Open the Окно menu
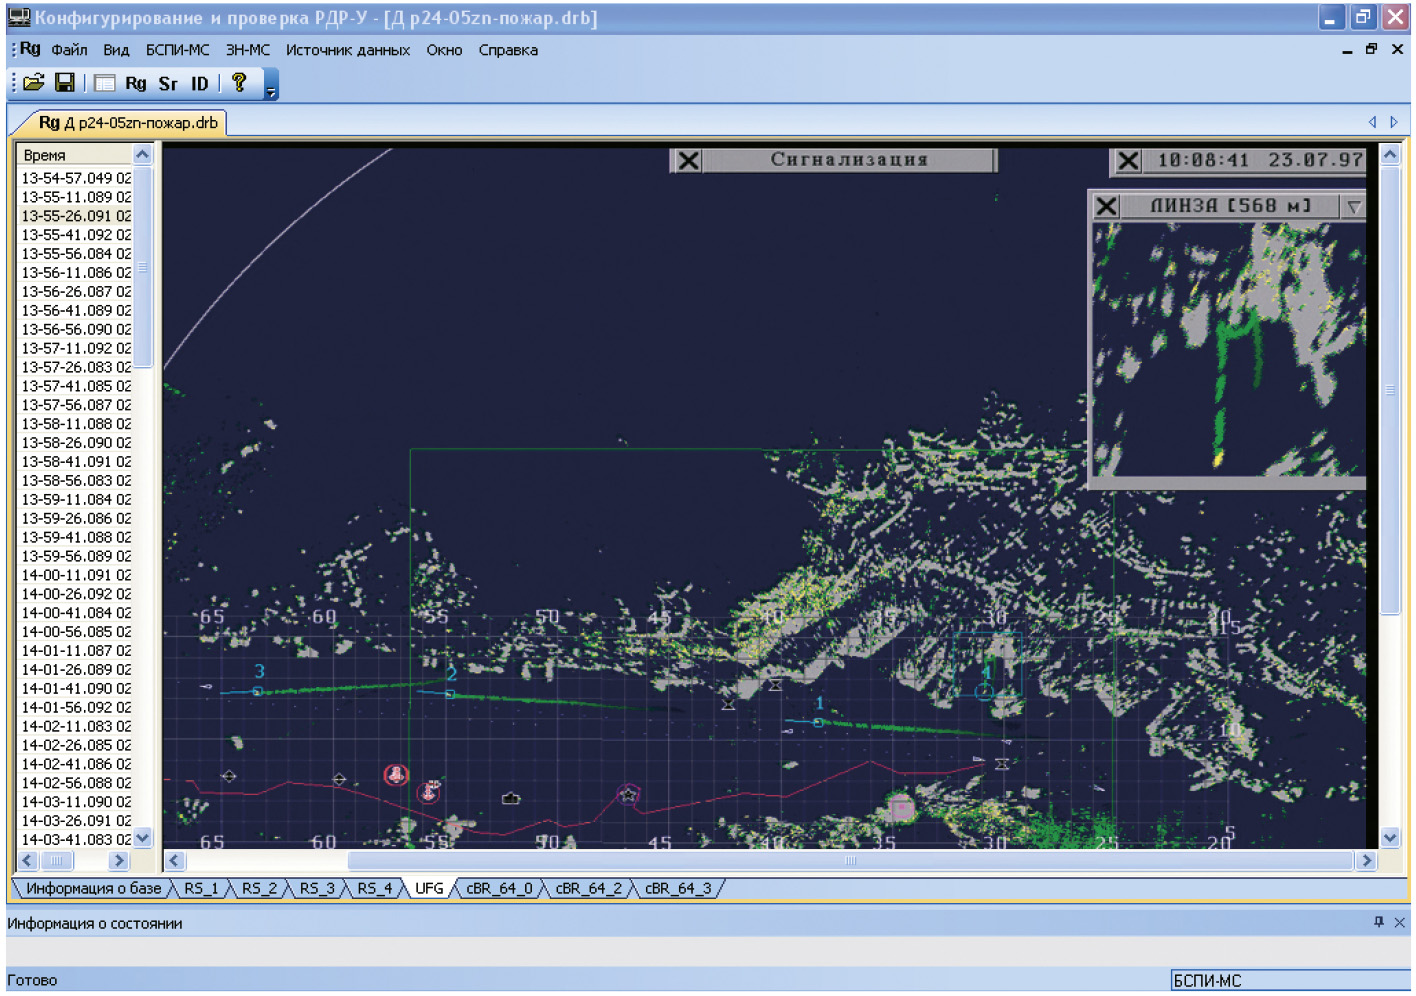Viewport: 1416px width, 996px height. point(444,50)
